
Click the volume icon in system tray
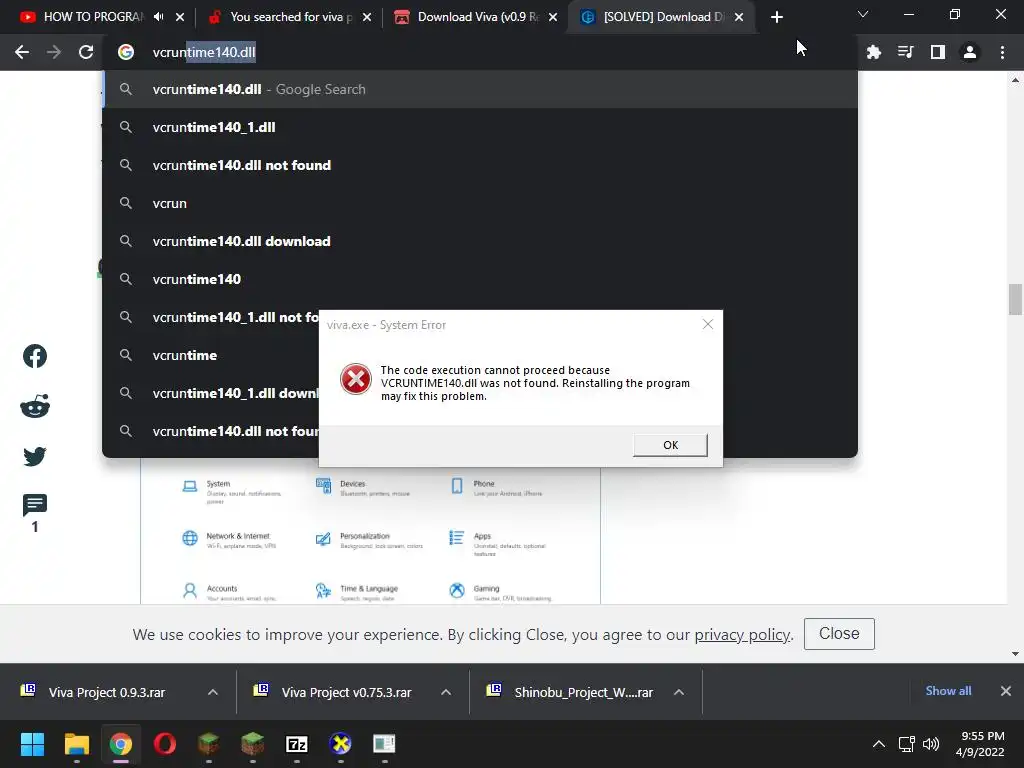[x=931, y=744]
